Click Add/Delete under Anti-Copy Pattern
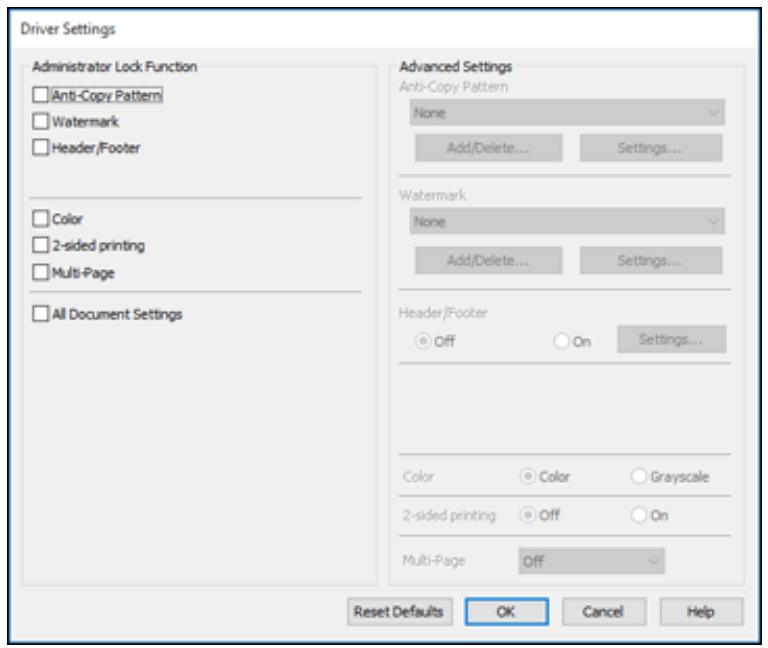Screen dimensions: 768x648 pos(488,148)
